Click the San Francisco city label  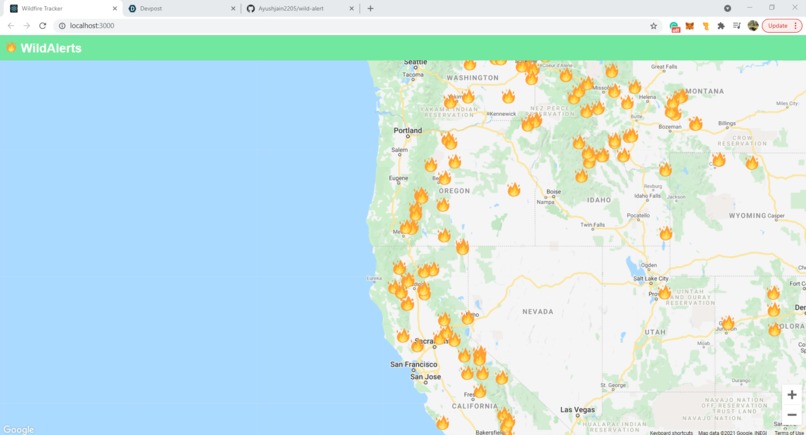click(414, 364)
